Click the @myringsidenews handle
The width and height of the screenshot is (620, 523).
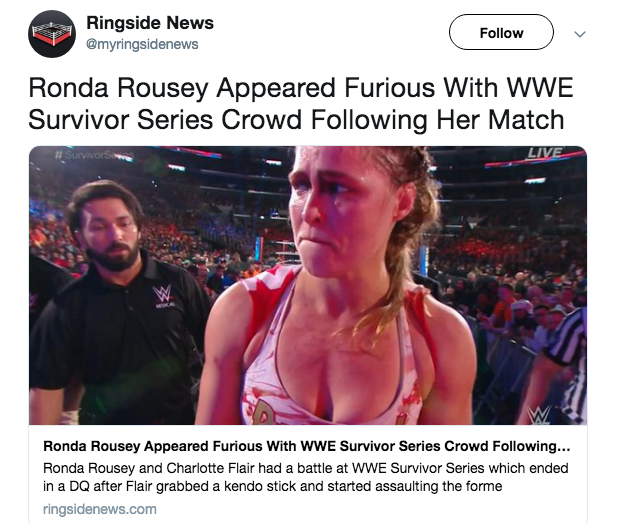pyautogui.click(x=142, y=44)
